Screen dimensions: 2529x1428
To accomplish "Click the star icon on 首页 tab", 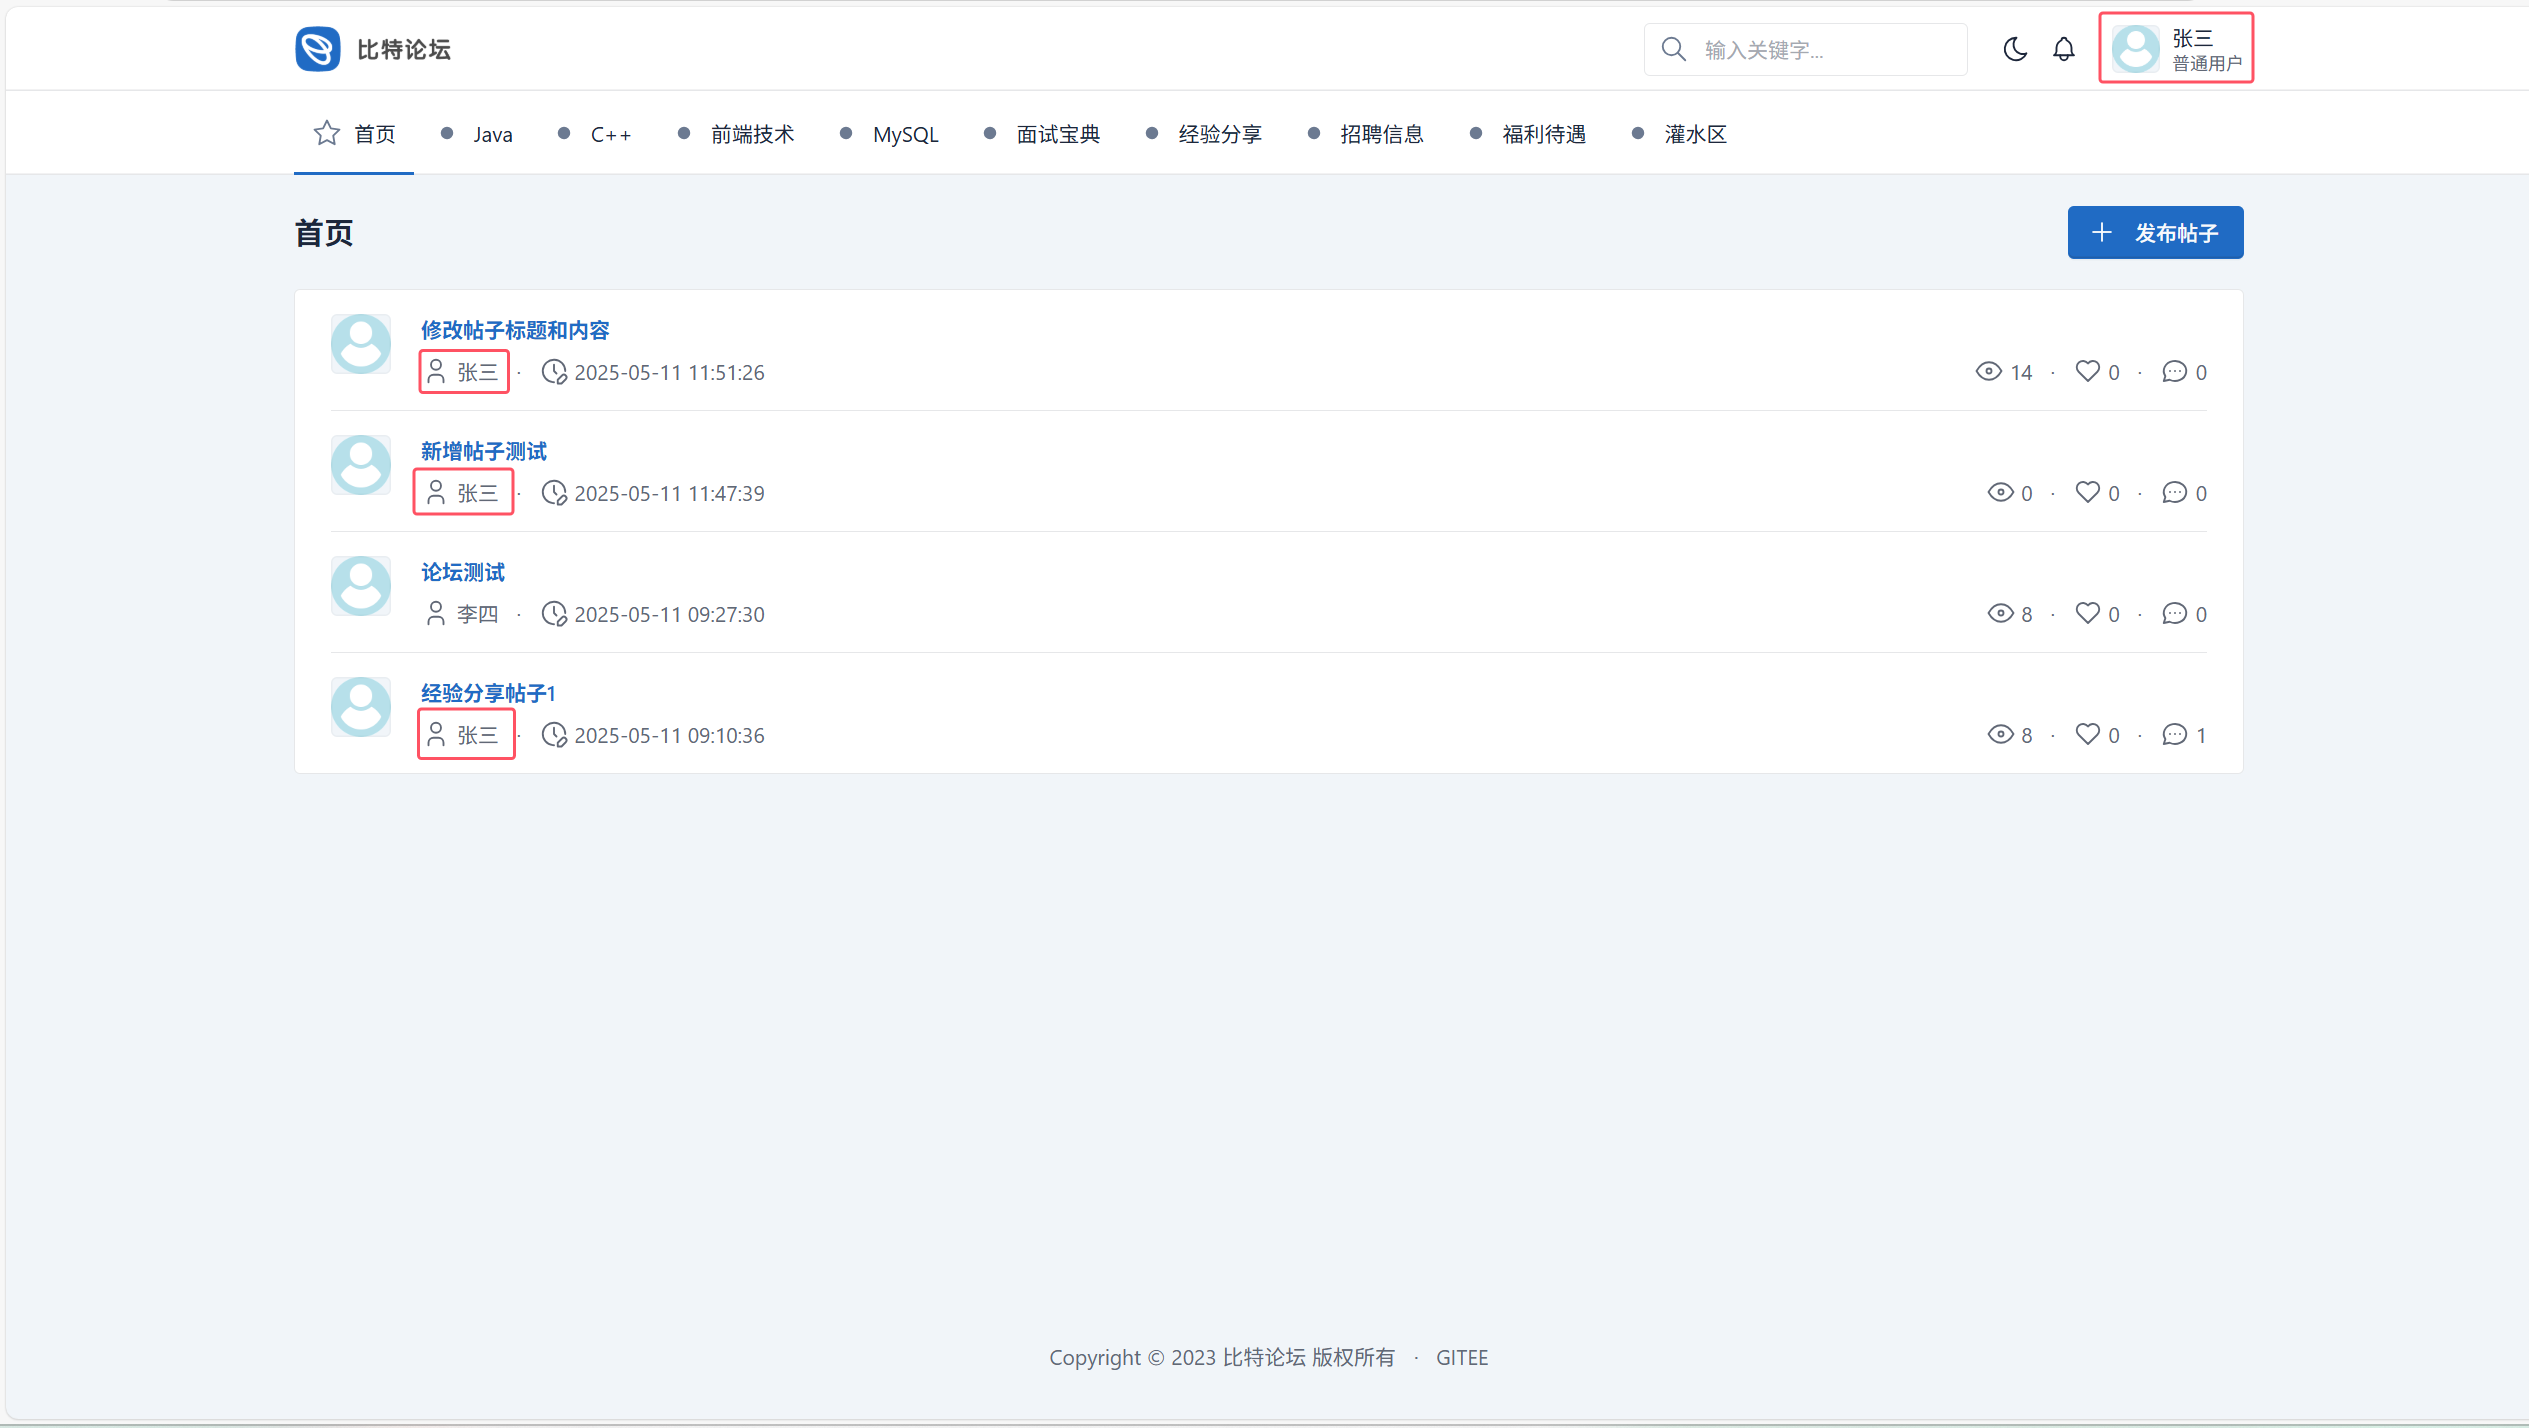I will [x=327, y=133].
